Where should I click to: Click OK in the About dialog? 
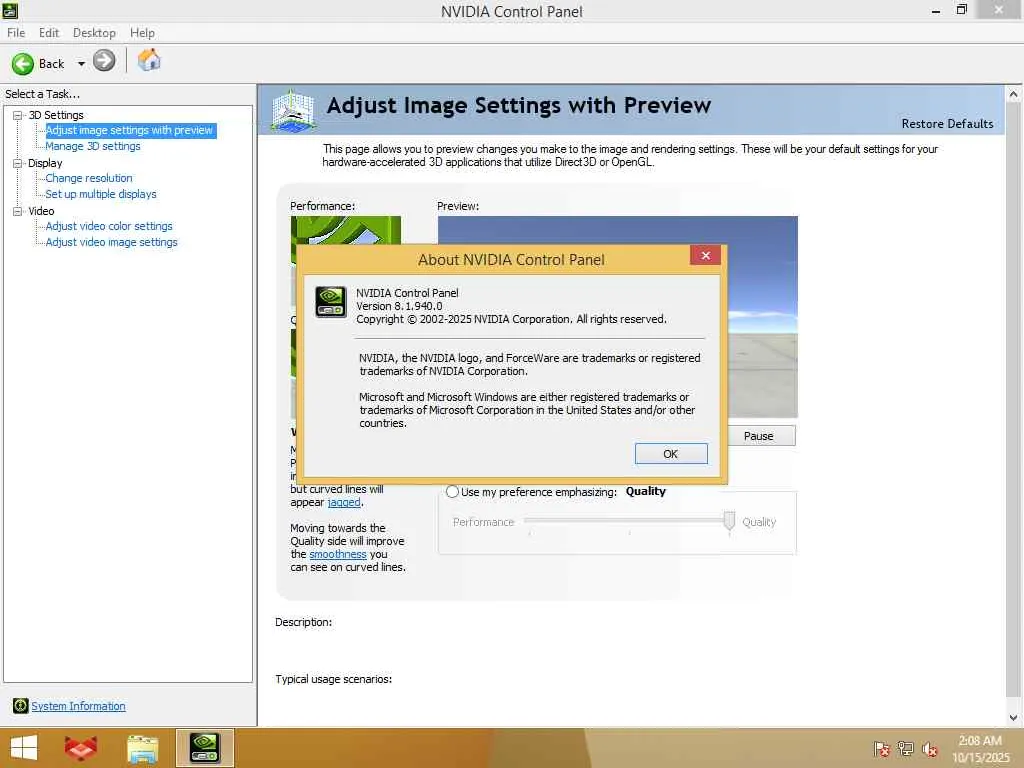(671, 454)
